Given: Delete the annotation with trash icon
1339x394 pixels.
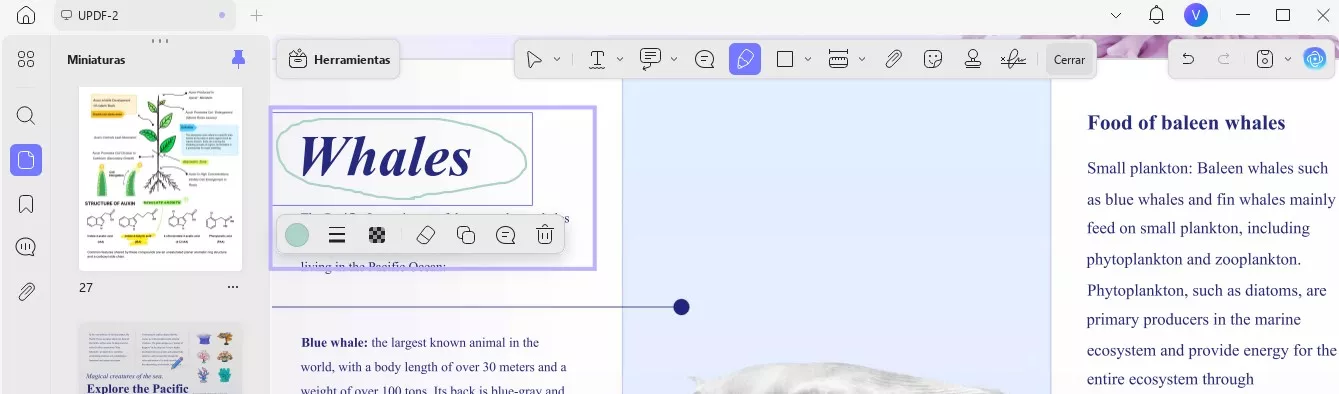Looking at the screenshot, I should click(x=545, y=235).
